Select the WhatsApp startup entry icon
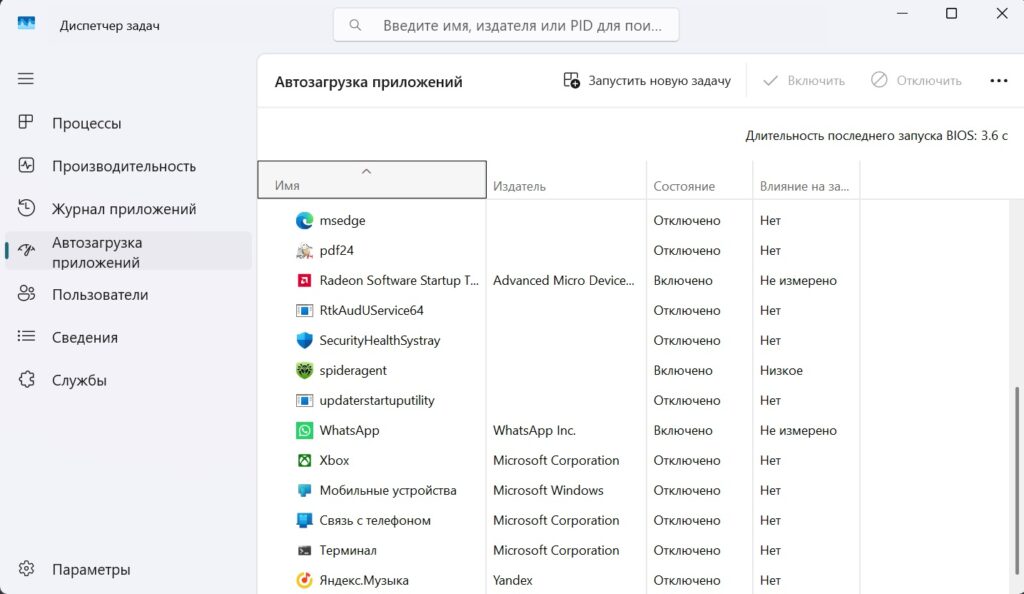Viewport: 1024px width, 594px height. click(304, 430)
